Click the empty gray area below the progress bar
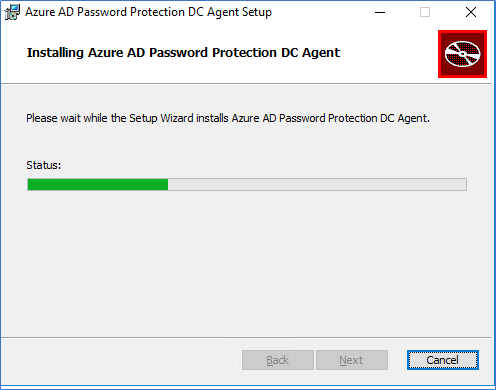This screenshot has width=496, height=390. tap(247, 263)
